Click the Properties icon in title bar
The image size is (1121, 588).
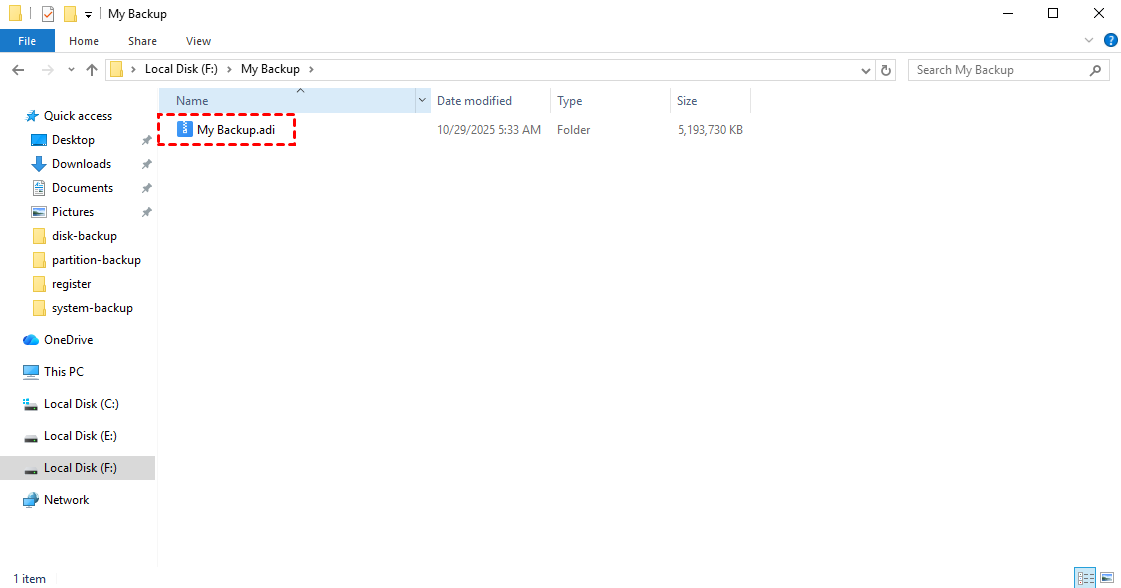tap(47, 14)
